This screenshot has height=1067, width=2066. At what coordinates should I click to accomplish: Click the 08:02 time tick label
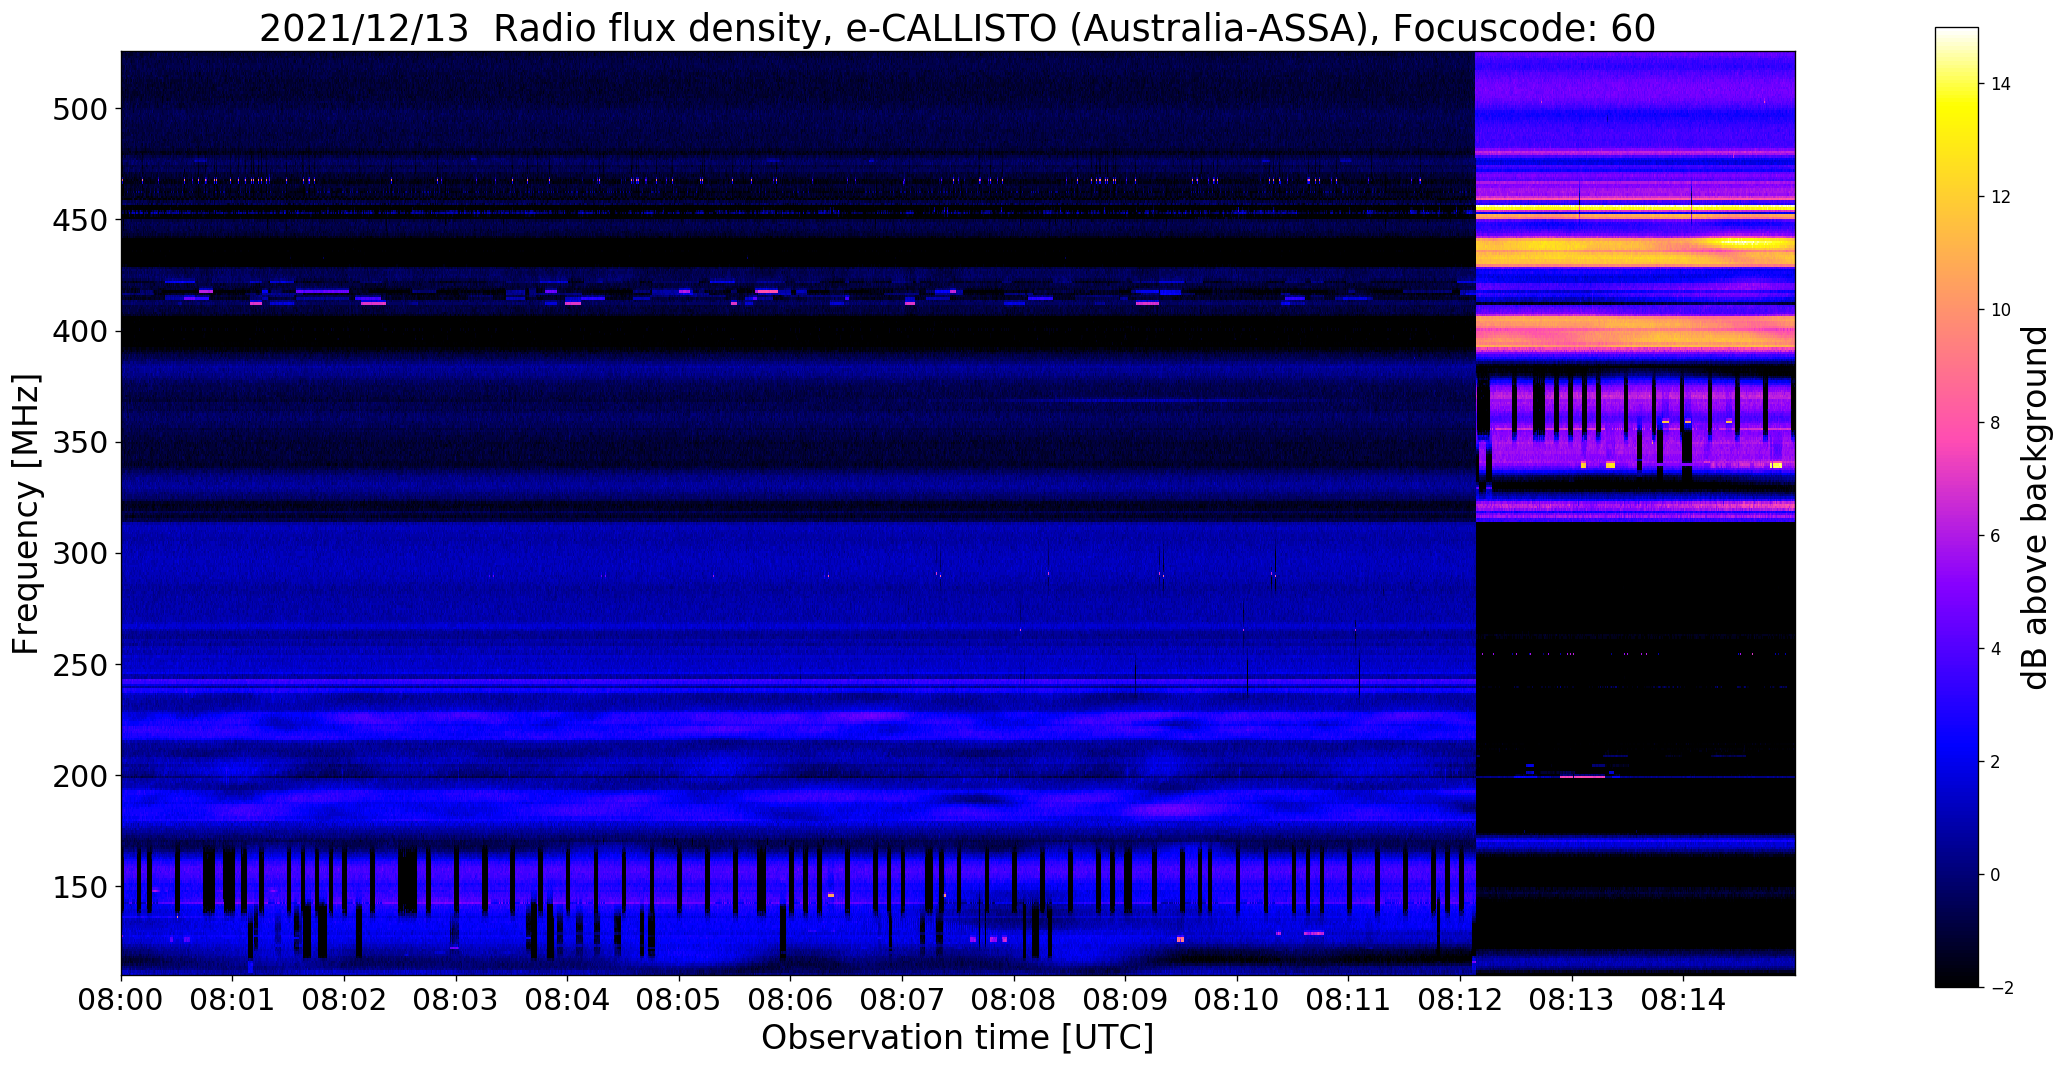(x=345, y=999)
